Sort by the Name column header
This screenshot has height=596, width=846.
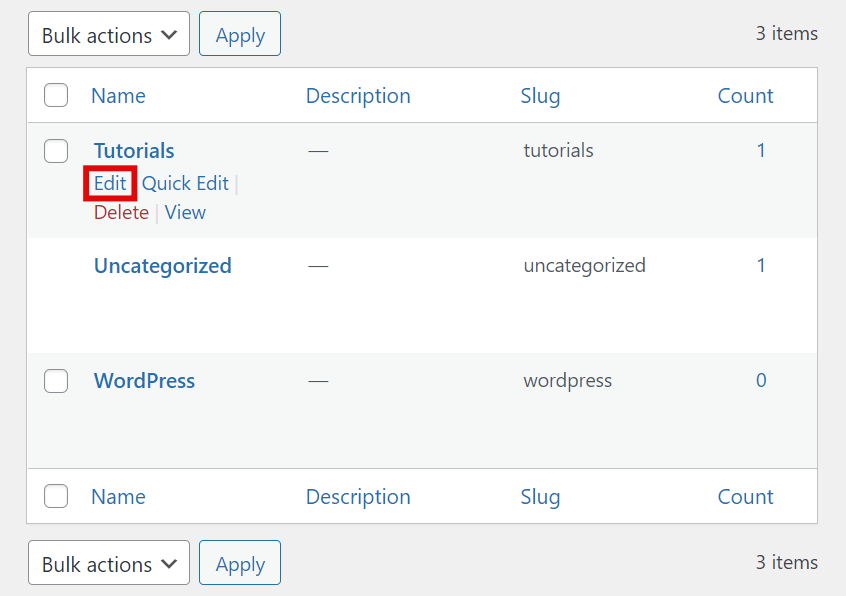click(x=118, y=96)
